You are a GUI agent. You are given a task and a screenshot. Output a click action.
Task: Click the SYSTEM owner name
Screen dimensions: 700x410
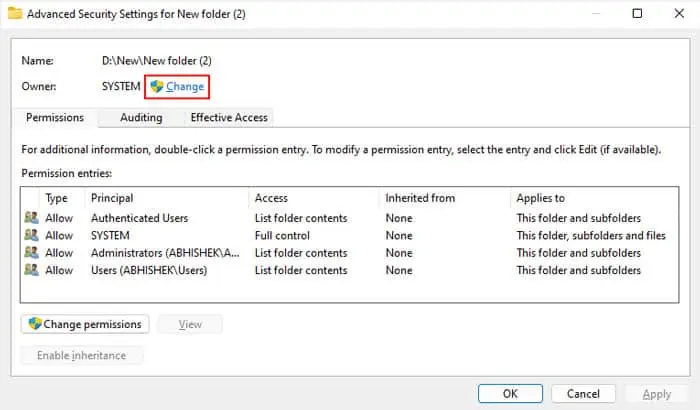pos(121,86)
